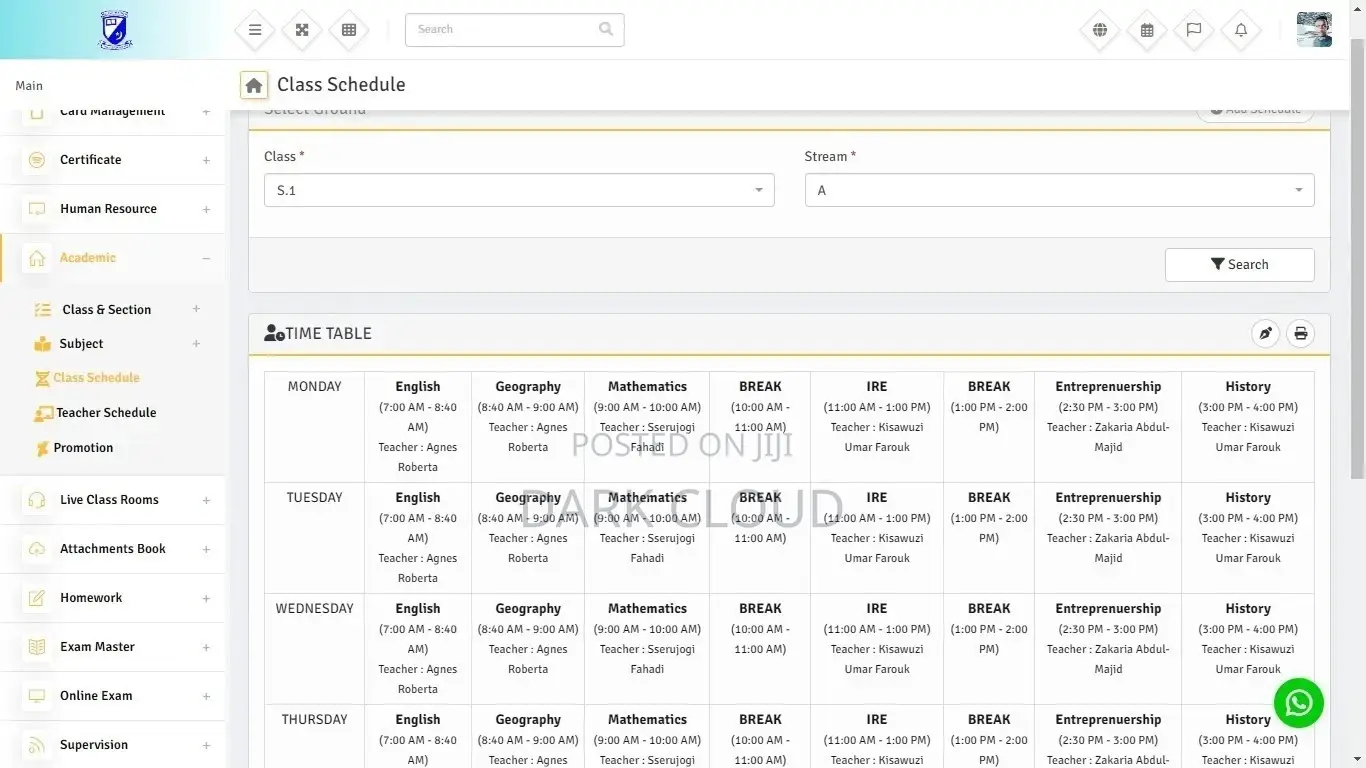
Task: Select the TUESDAY row label
Action: point(314,498)
